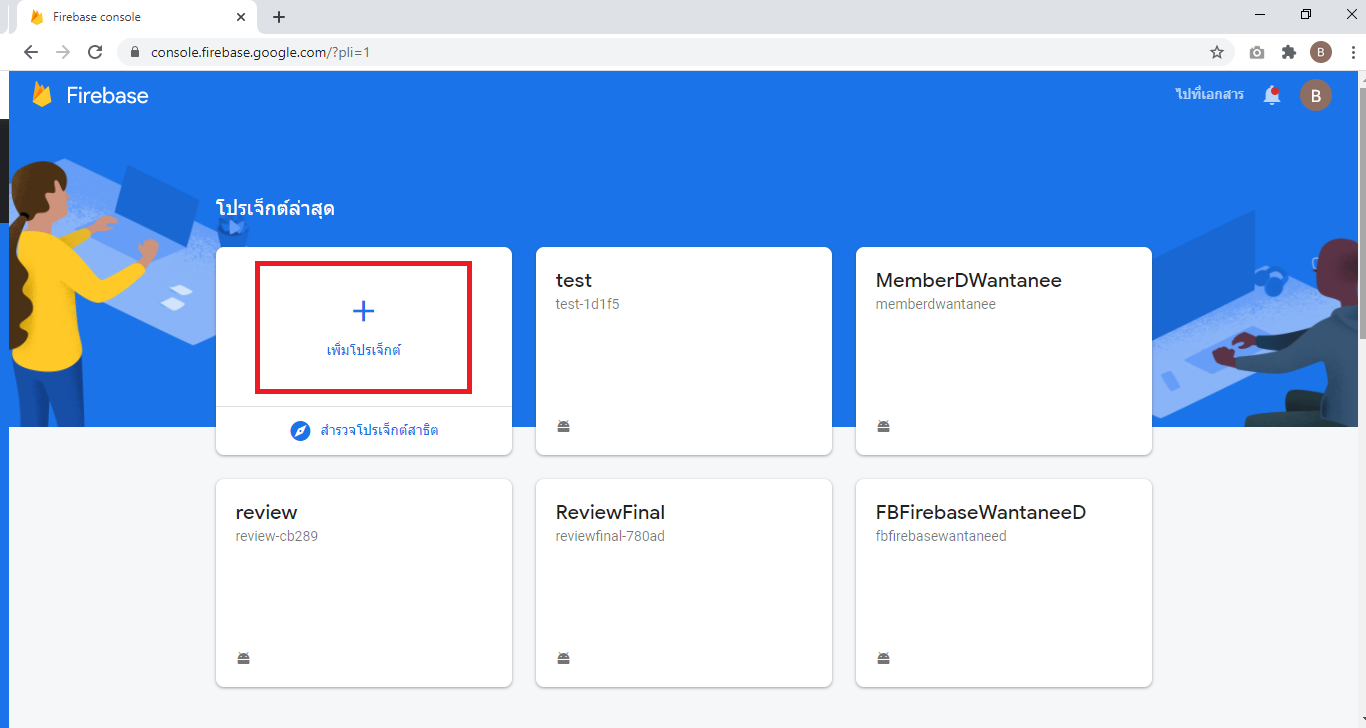Select the Firebase console tab
The image size is (1366, 728).
pyautogui.click(x=137, y=17)
